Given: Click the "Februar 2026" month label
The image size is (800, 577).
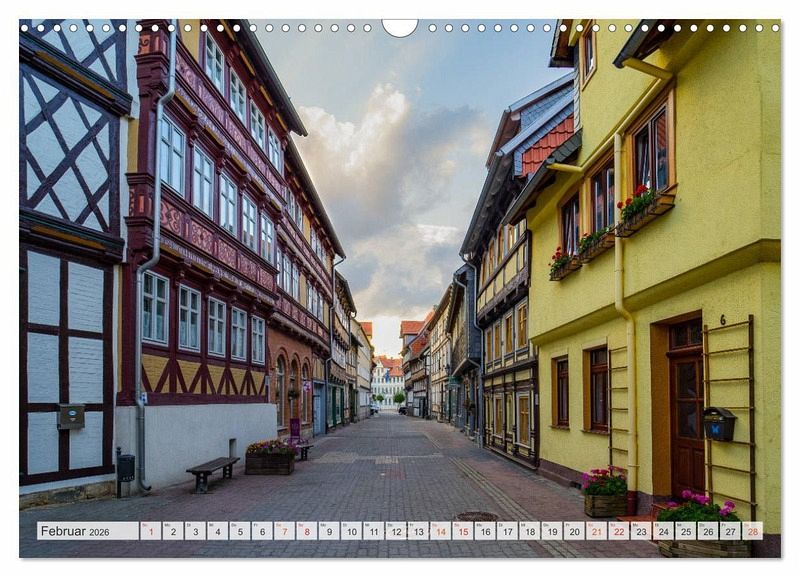Looking at the screenshot, I should coord(75,531).
